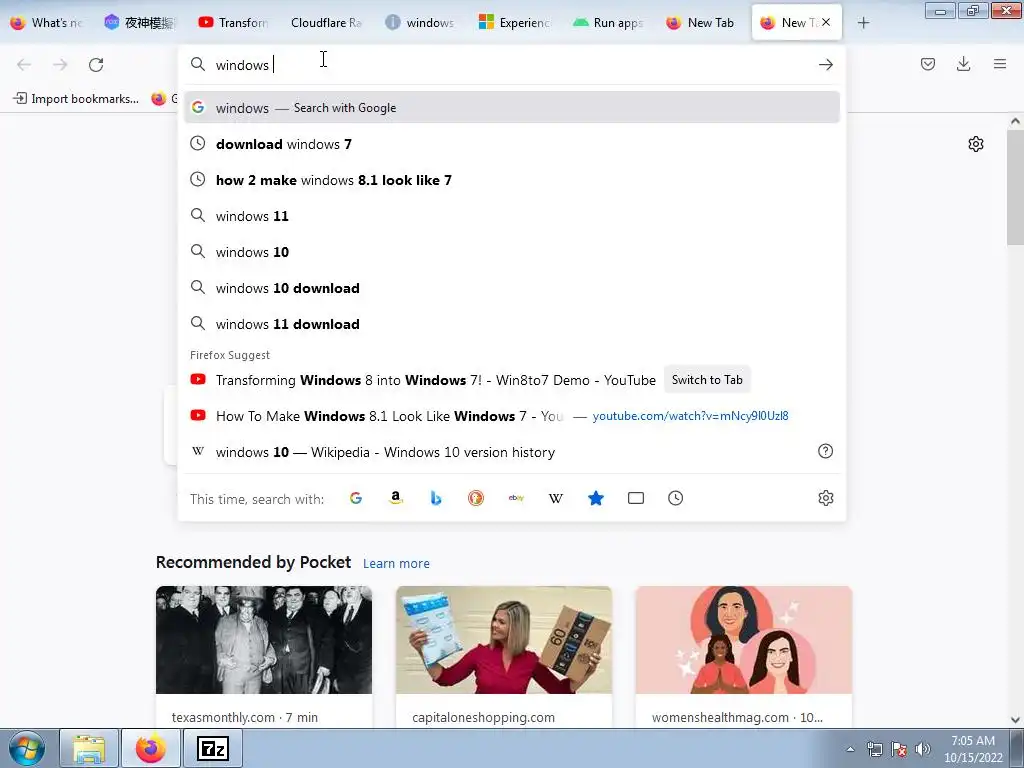Viewport: 1024px width, 768px height.
Task: Open the Windows Start button
Action: coord(27,748)
